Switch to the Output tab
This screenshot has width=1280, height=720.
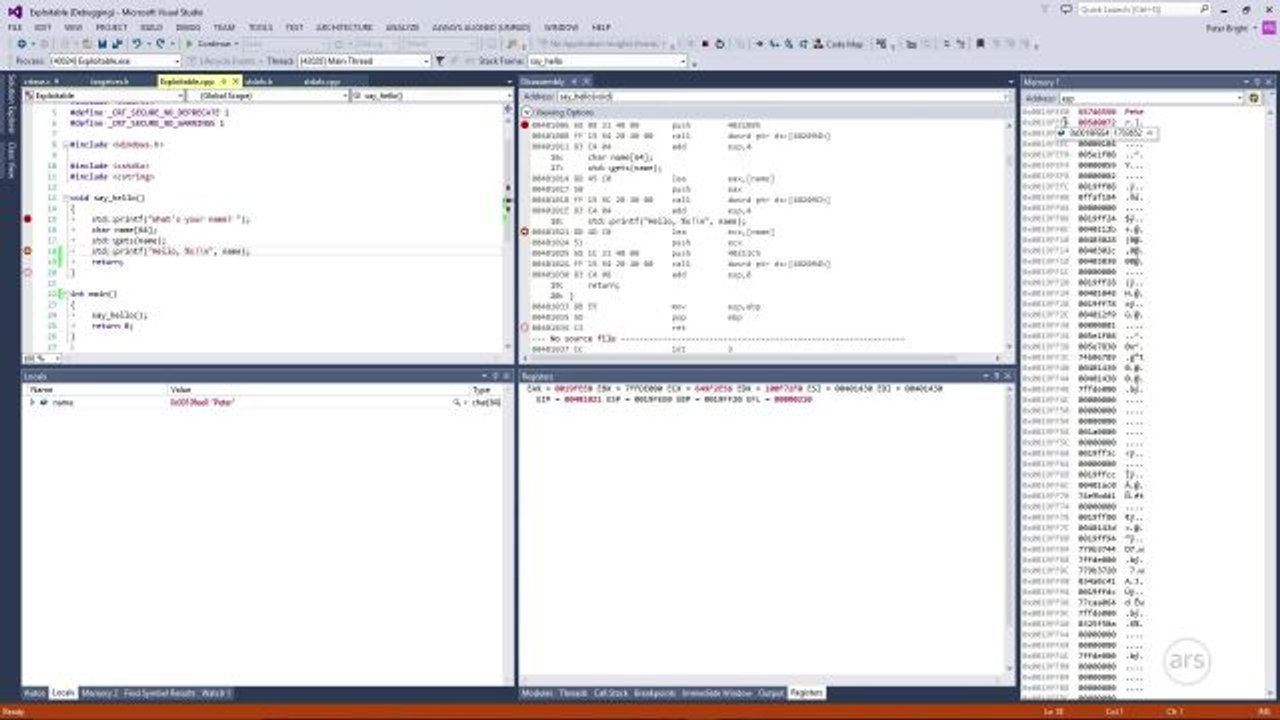pos(771,693)
